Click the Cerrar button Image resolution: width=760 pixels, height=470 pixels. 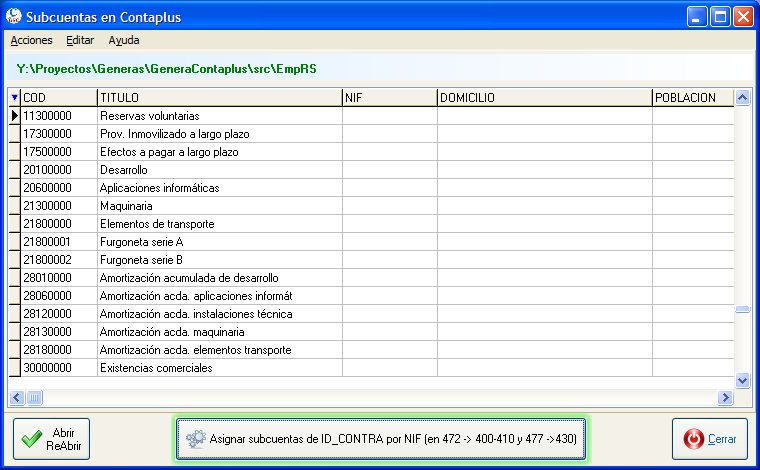(710, 439)
